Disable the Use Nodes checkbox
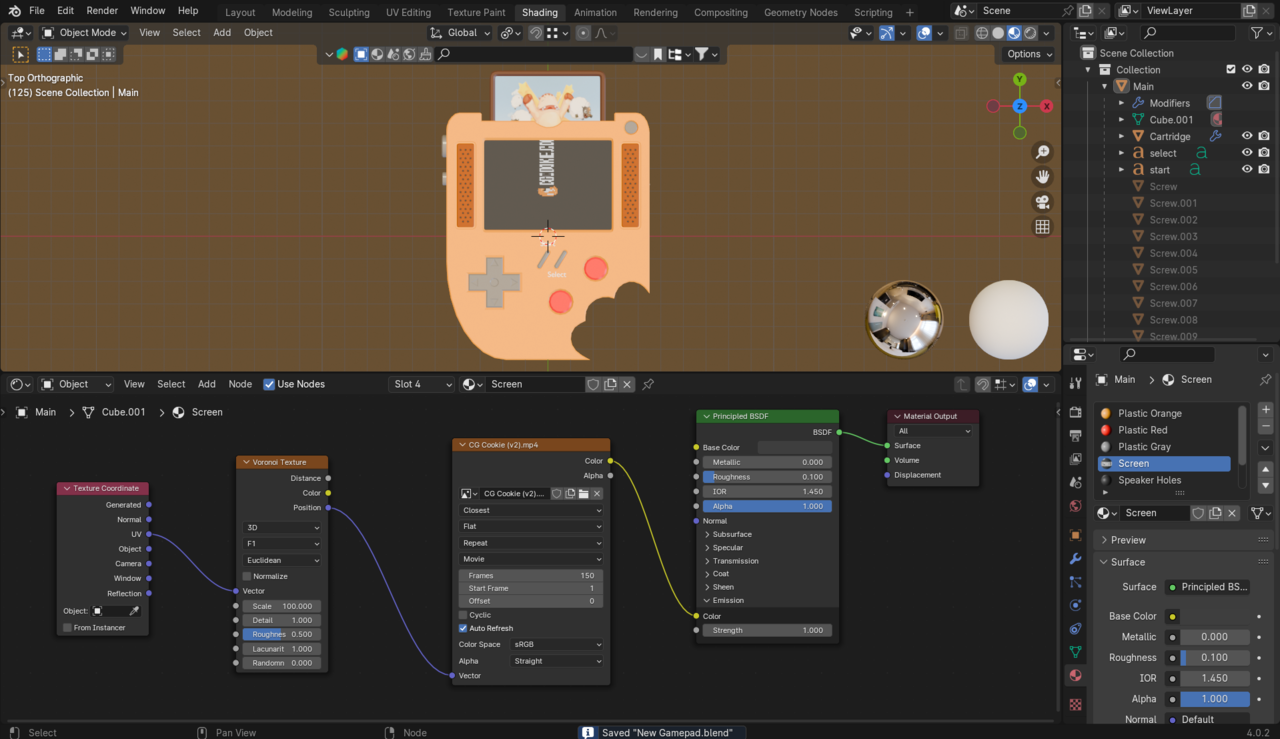 pyautogui.click(x=269, y=384)
